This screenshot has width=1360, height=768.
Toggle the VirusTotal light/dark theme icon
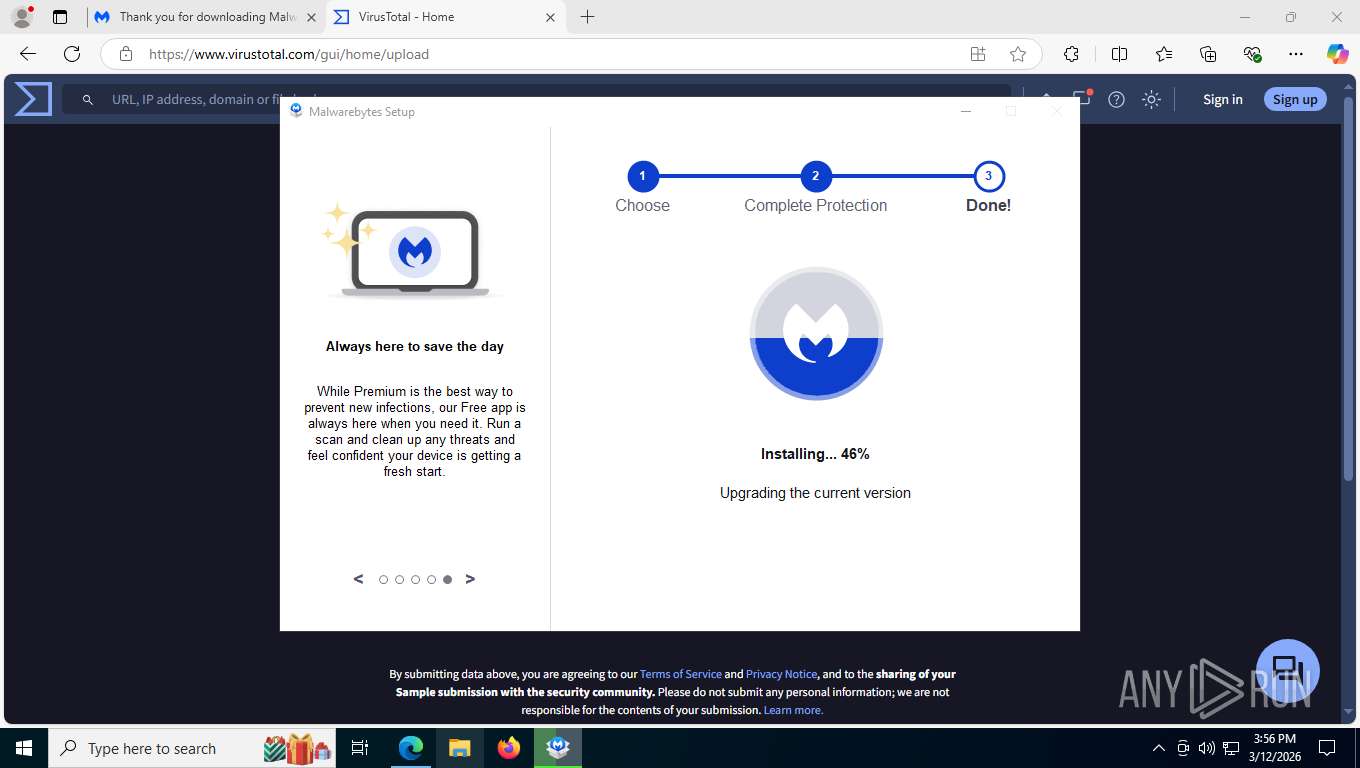1151,99
